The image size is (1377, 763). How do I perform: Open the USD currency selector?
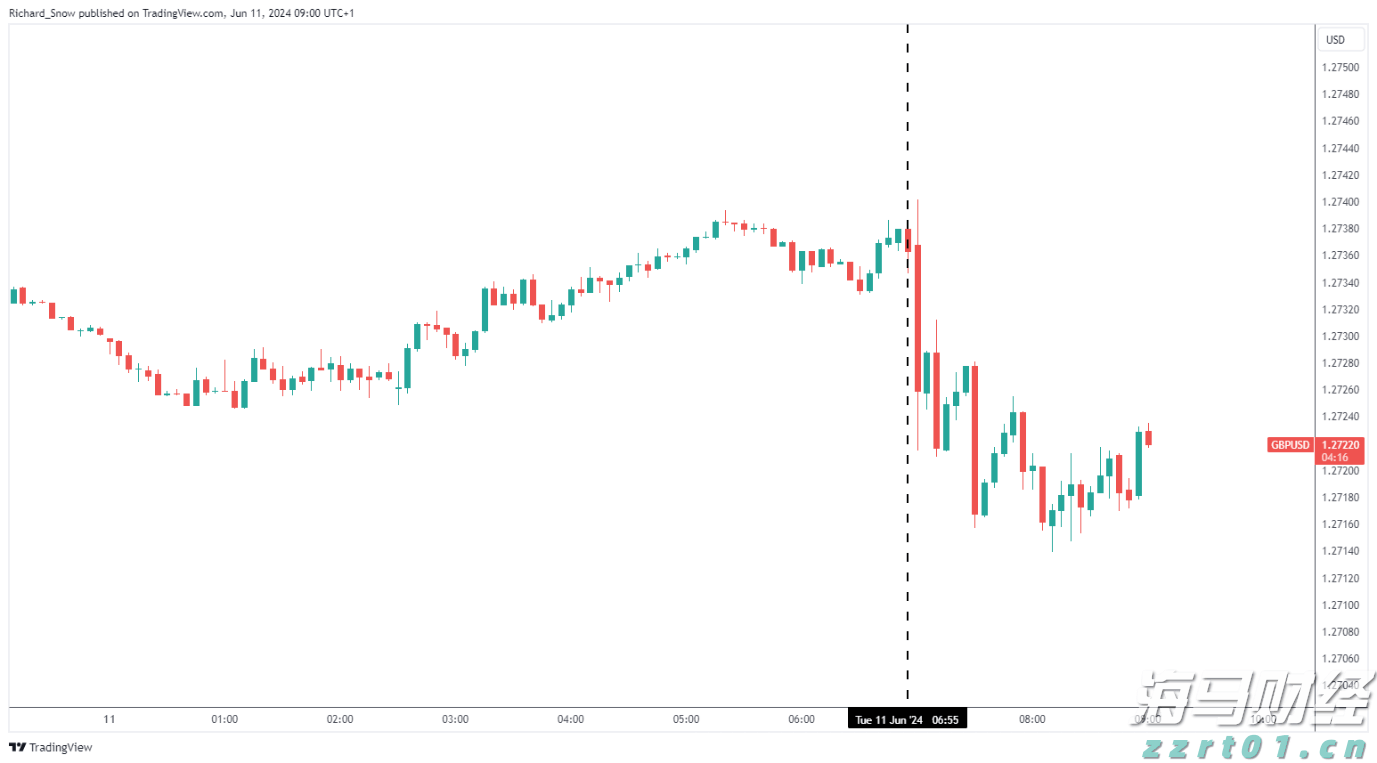pyautogui.click(x=1335, y=40)
